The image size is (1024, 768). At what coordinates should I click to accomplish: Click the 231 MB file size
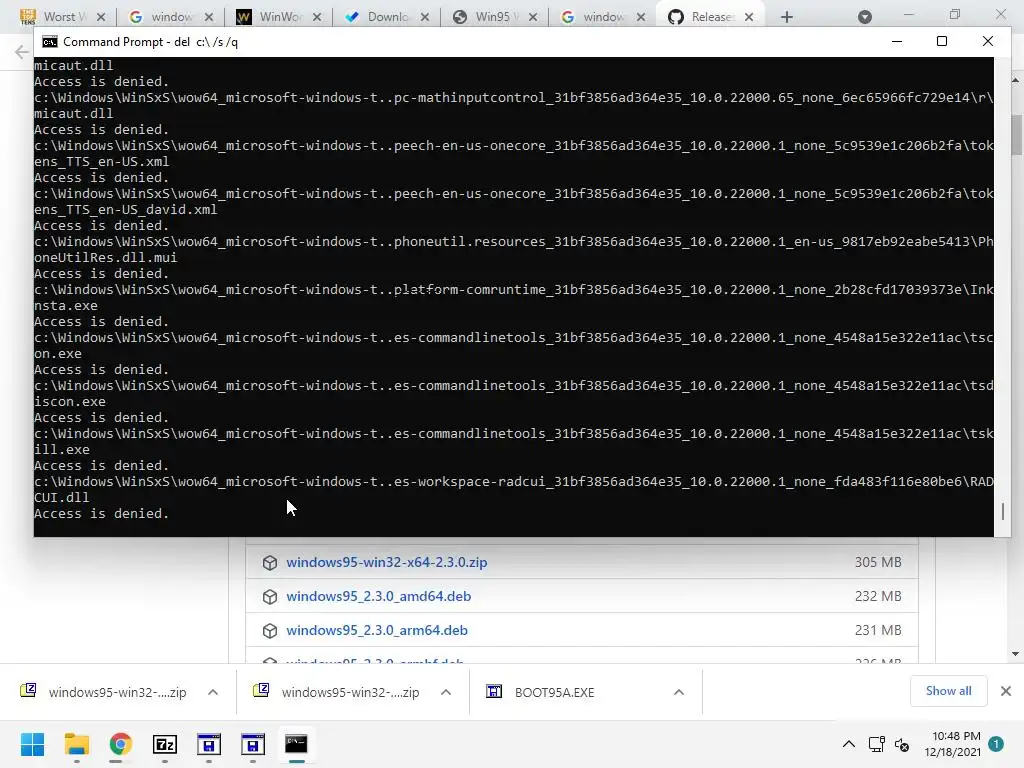[878, 630]
